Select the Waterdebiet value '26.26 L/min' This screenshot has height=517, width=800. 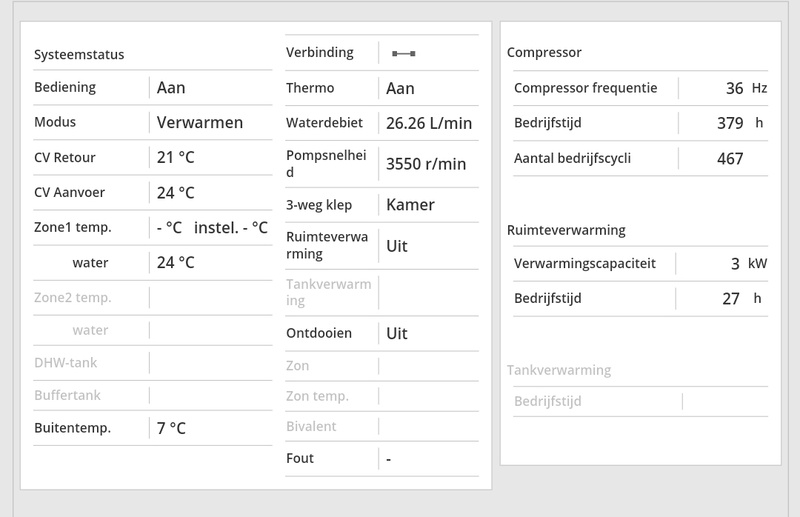coord(429,123)
